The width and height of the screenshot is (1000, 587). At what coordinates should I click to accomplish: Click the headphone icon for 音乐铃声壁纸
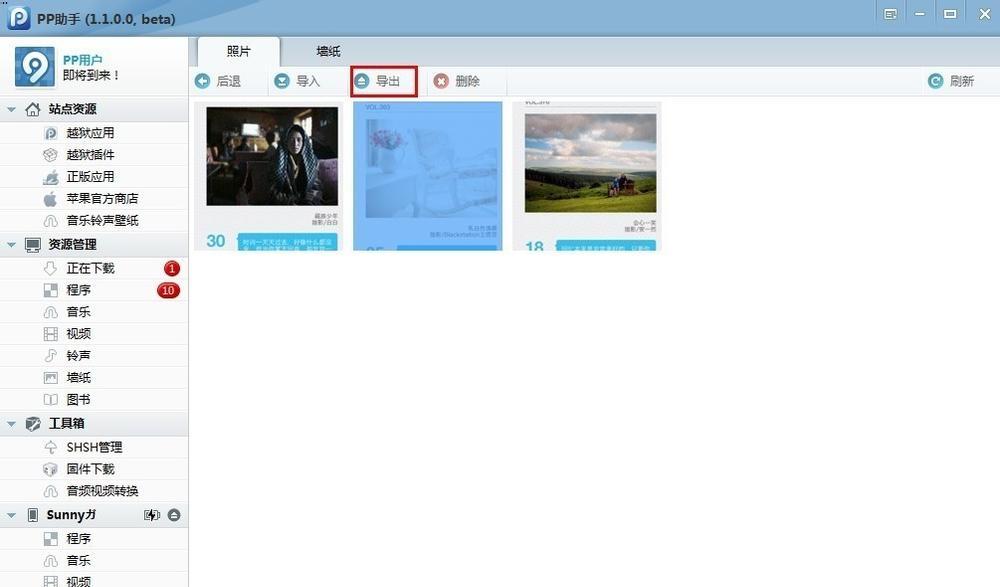pos(50,221)
